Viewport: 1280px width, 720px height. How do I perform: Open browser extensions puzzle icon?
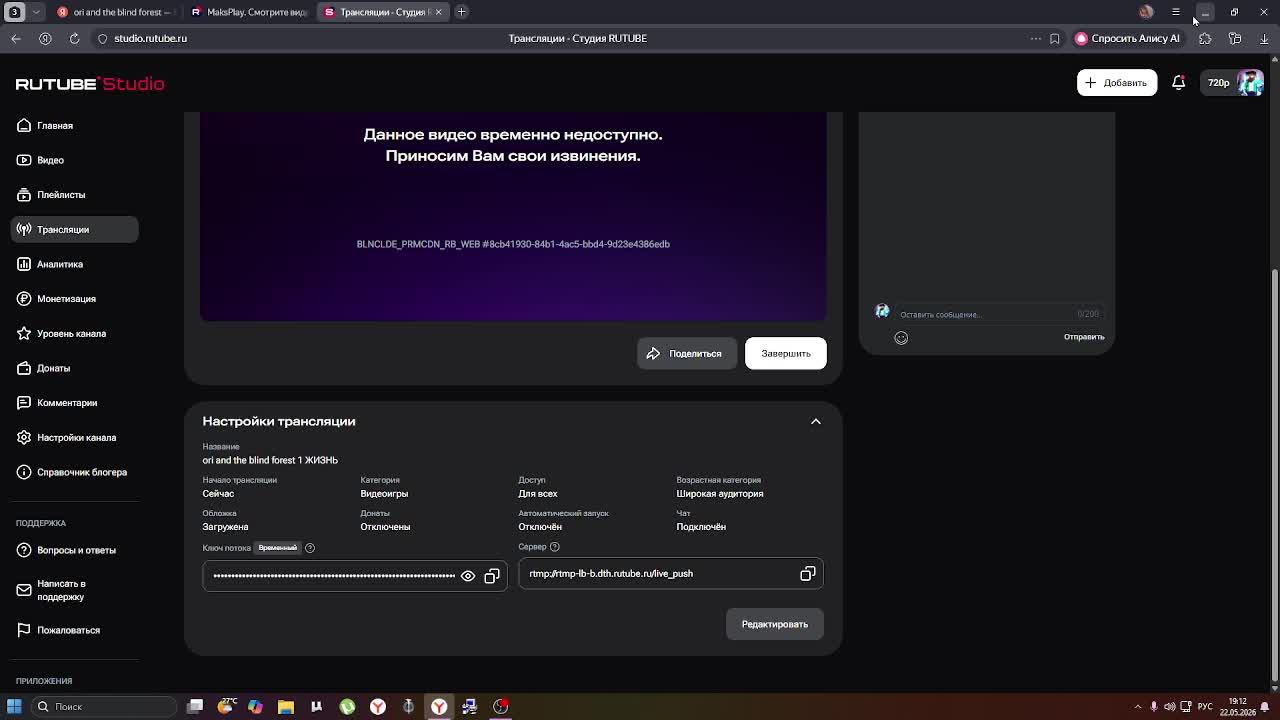click(x=1205, y=38)
